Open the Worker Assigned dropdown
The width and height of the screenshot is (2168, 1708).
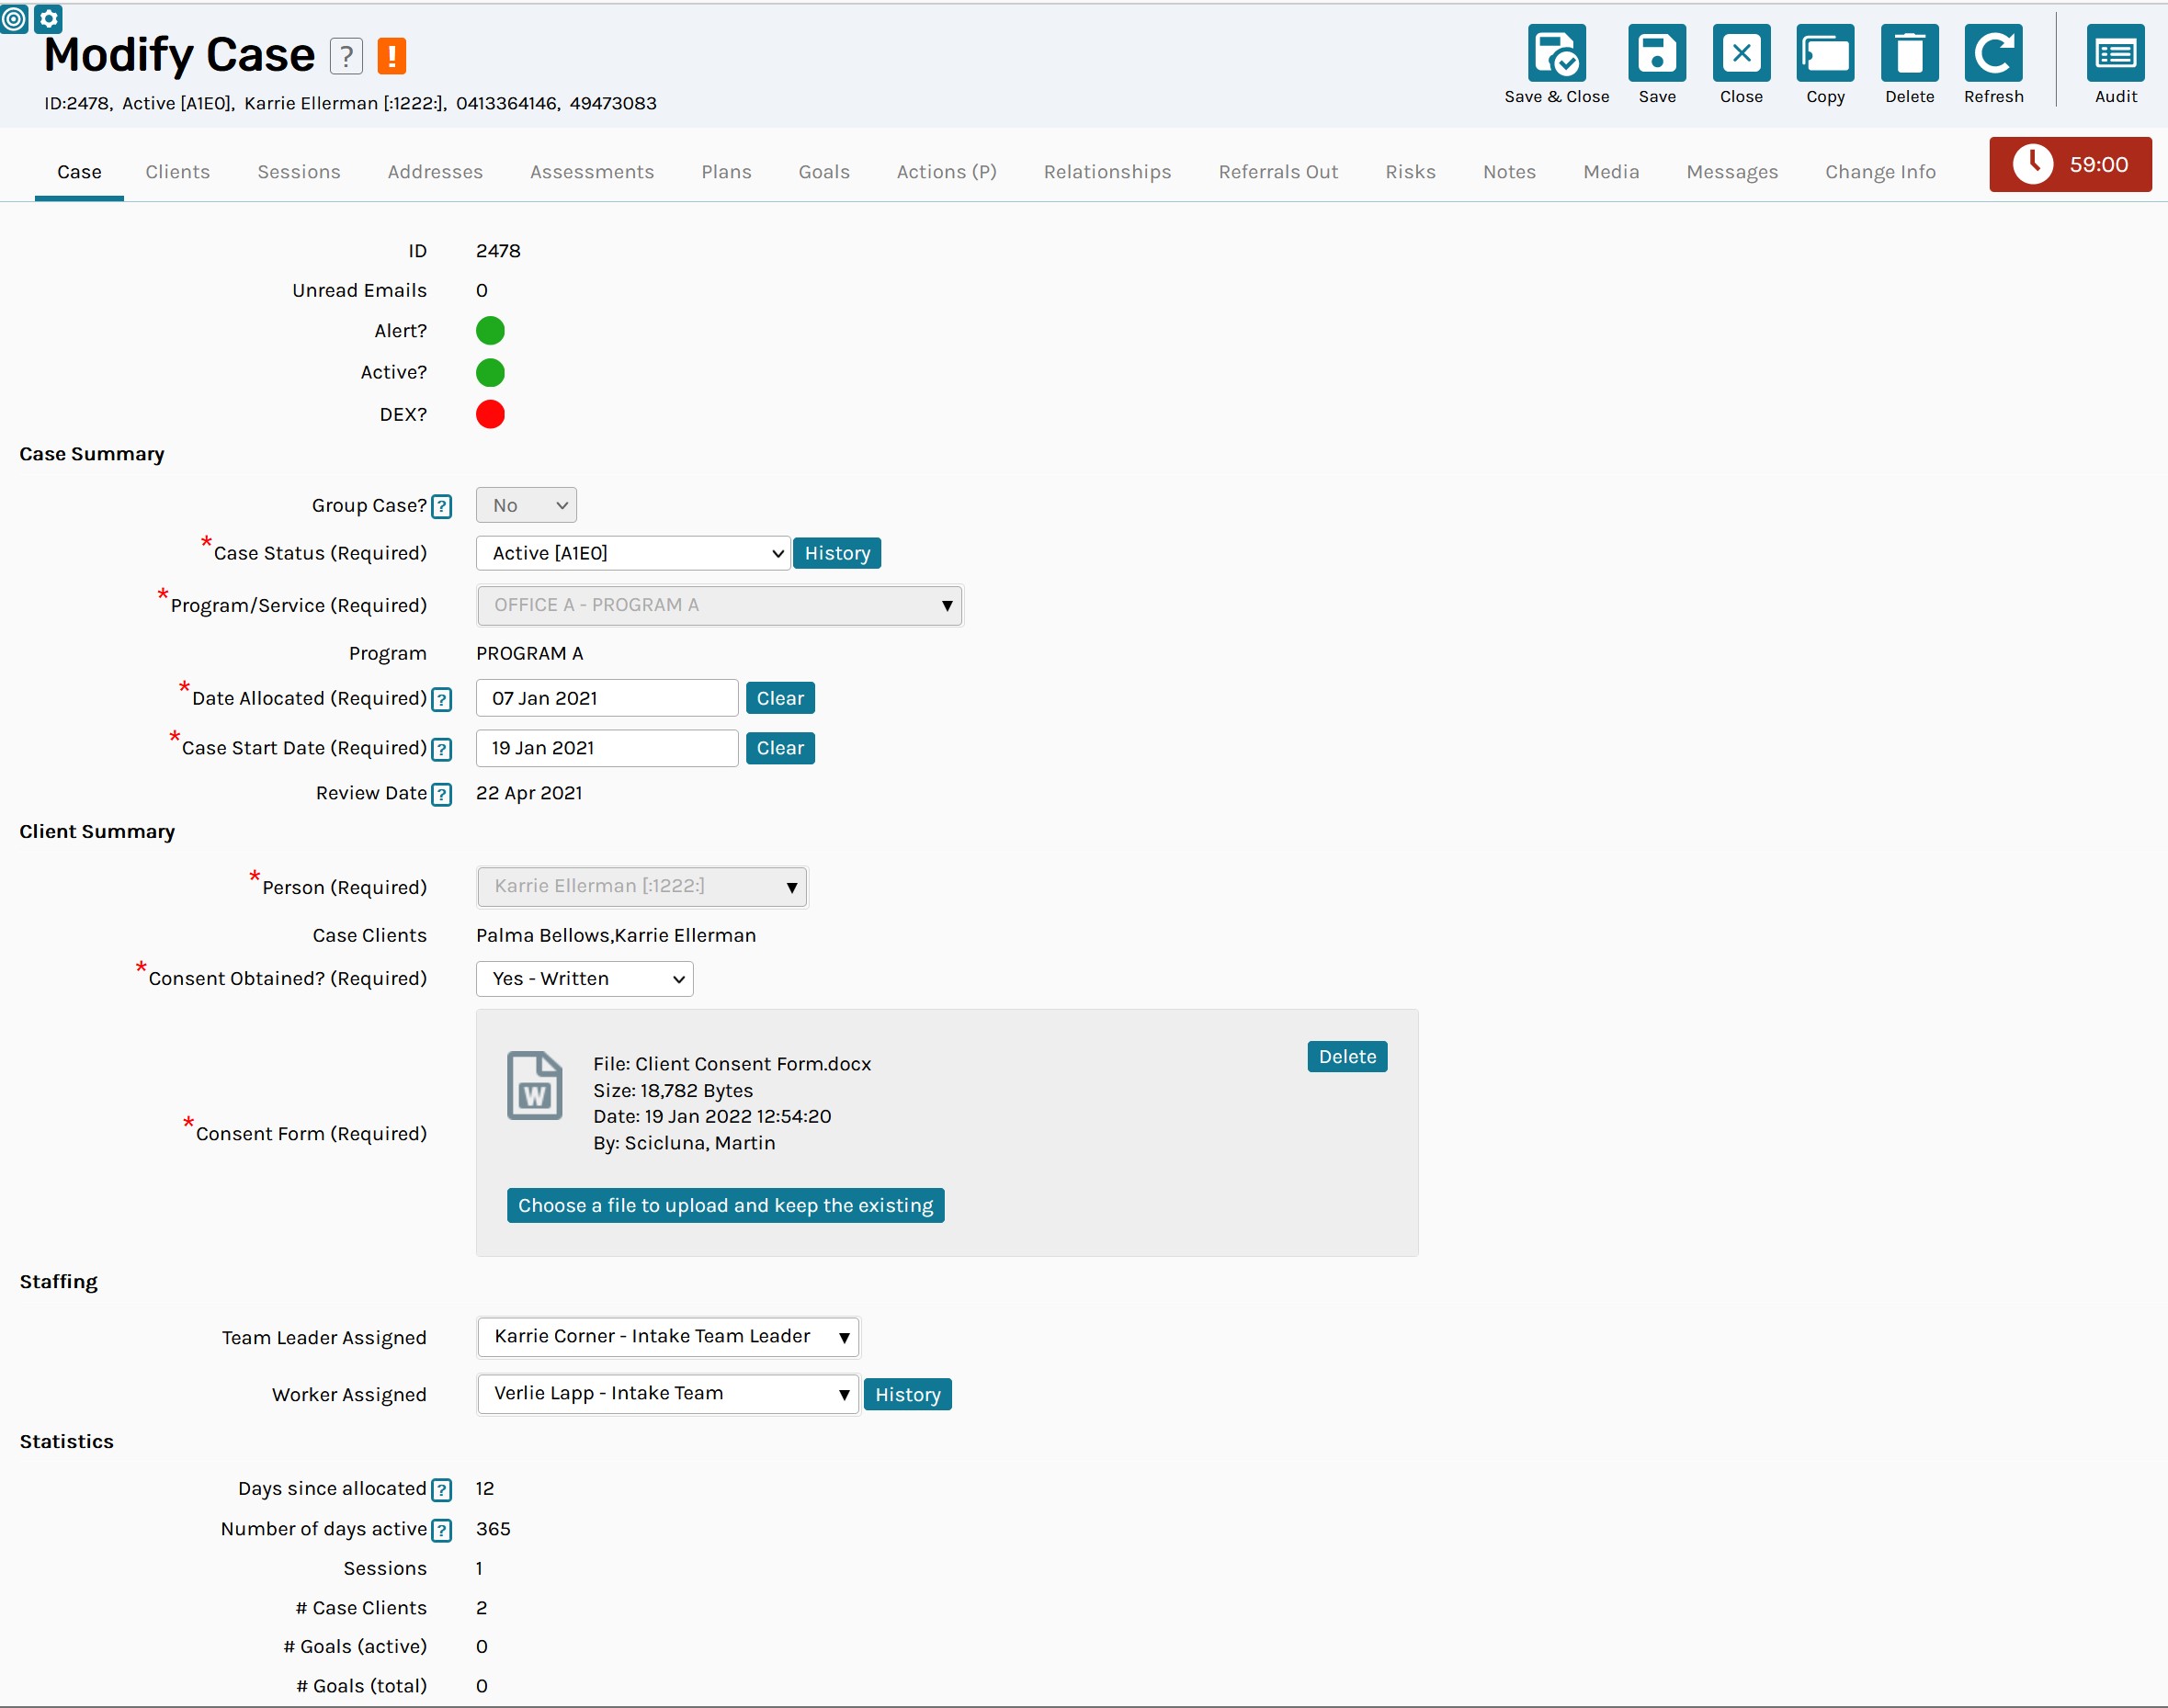667,1393
